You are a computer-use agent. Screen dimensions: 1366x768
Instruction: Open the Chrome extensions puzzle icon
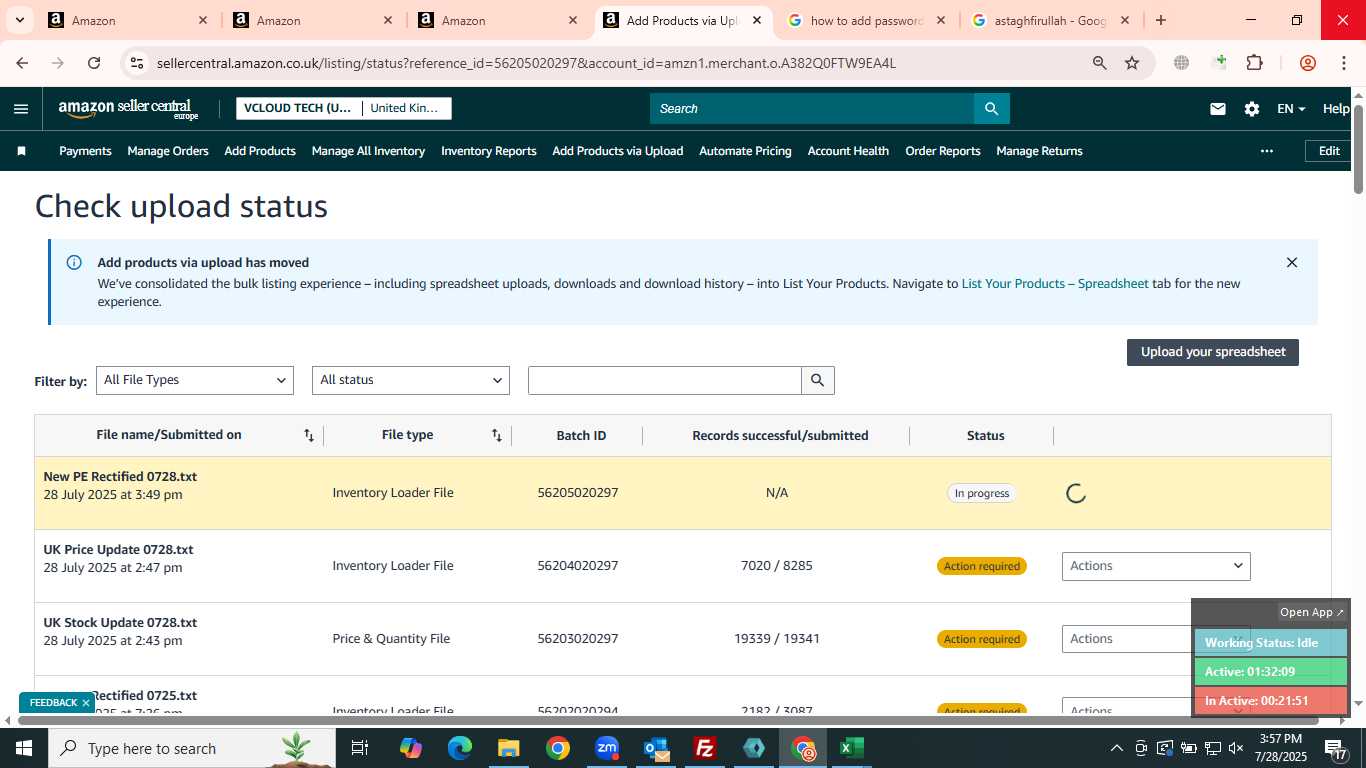tap(1254, 63)
